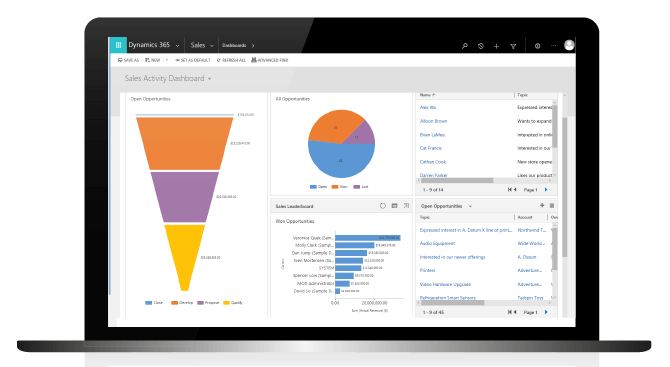Go to next page in leads list
Image resolution: width=670 pixels, height=367 pixels.
(546, 189)
